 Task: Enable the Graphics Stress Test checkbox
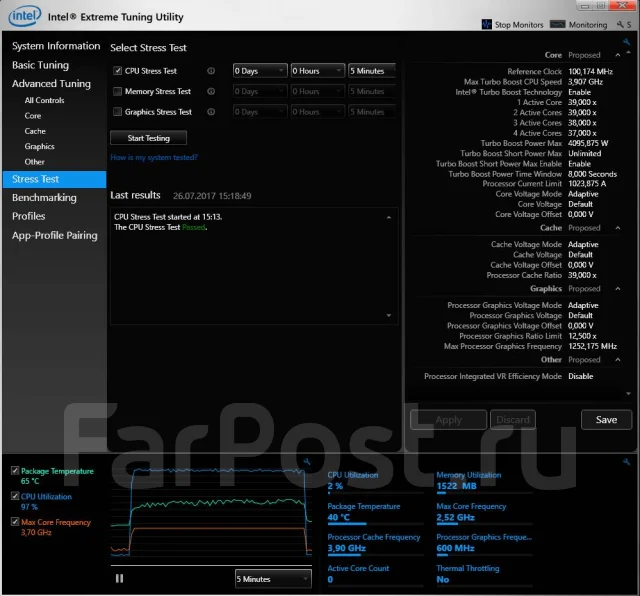click(118, 111)
